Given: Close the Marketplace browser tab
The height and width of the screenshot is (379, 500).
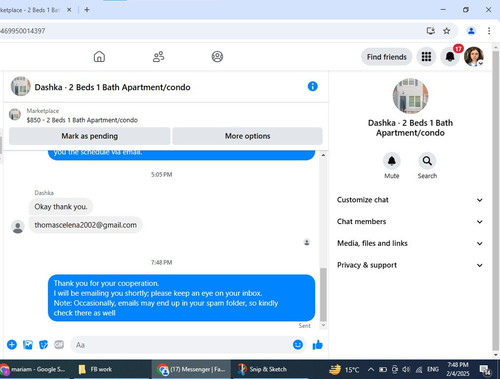Looking at the screenshot, I should tap(69, 10).
